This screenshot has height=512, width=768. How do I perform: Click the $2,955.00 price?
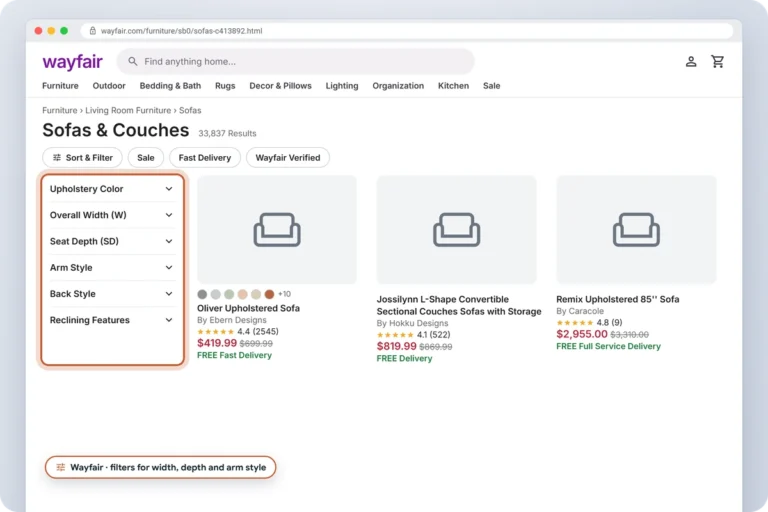click(x=582, y=334)
